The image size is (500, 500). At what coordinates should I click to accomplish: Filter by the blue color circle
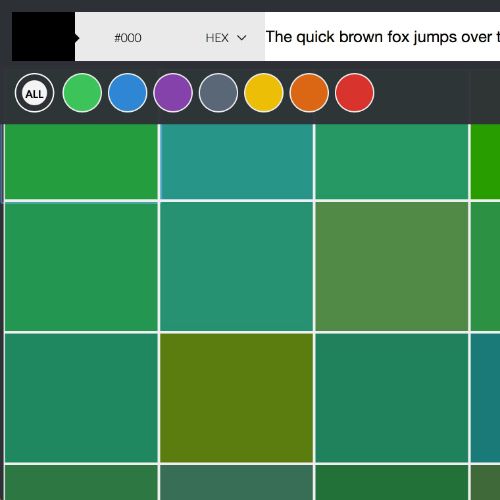[127, 93]
